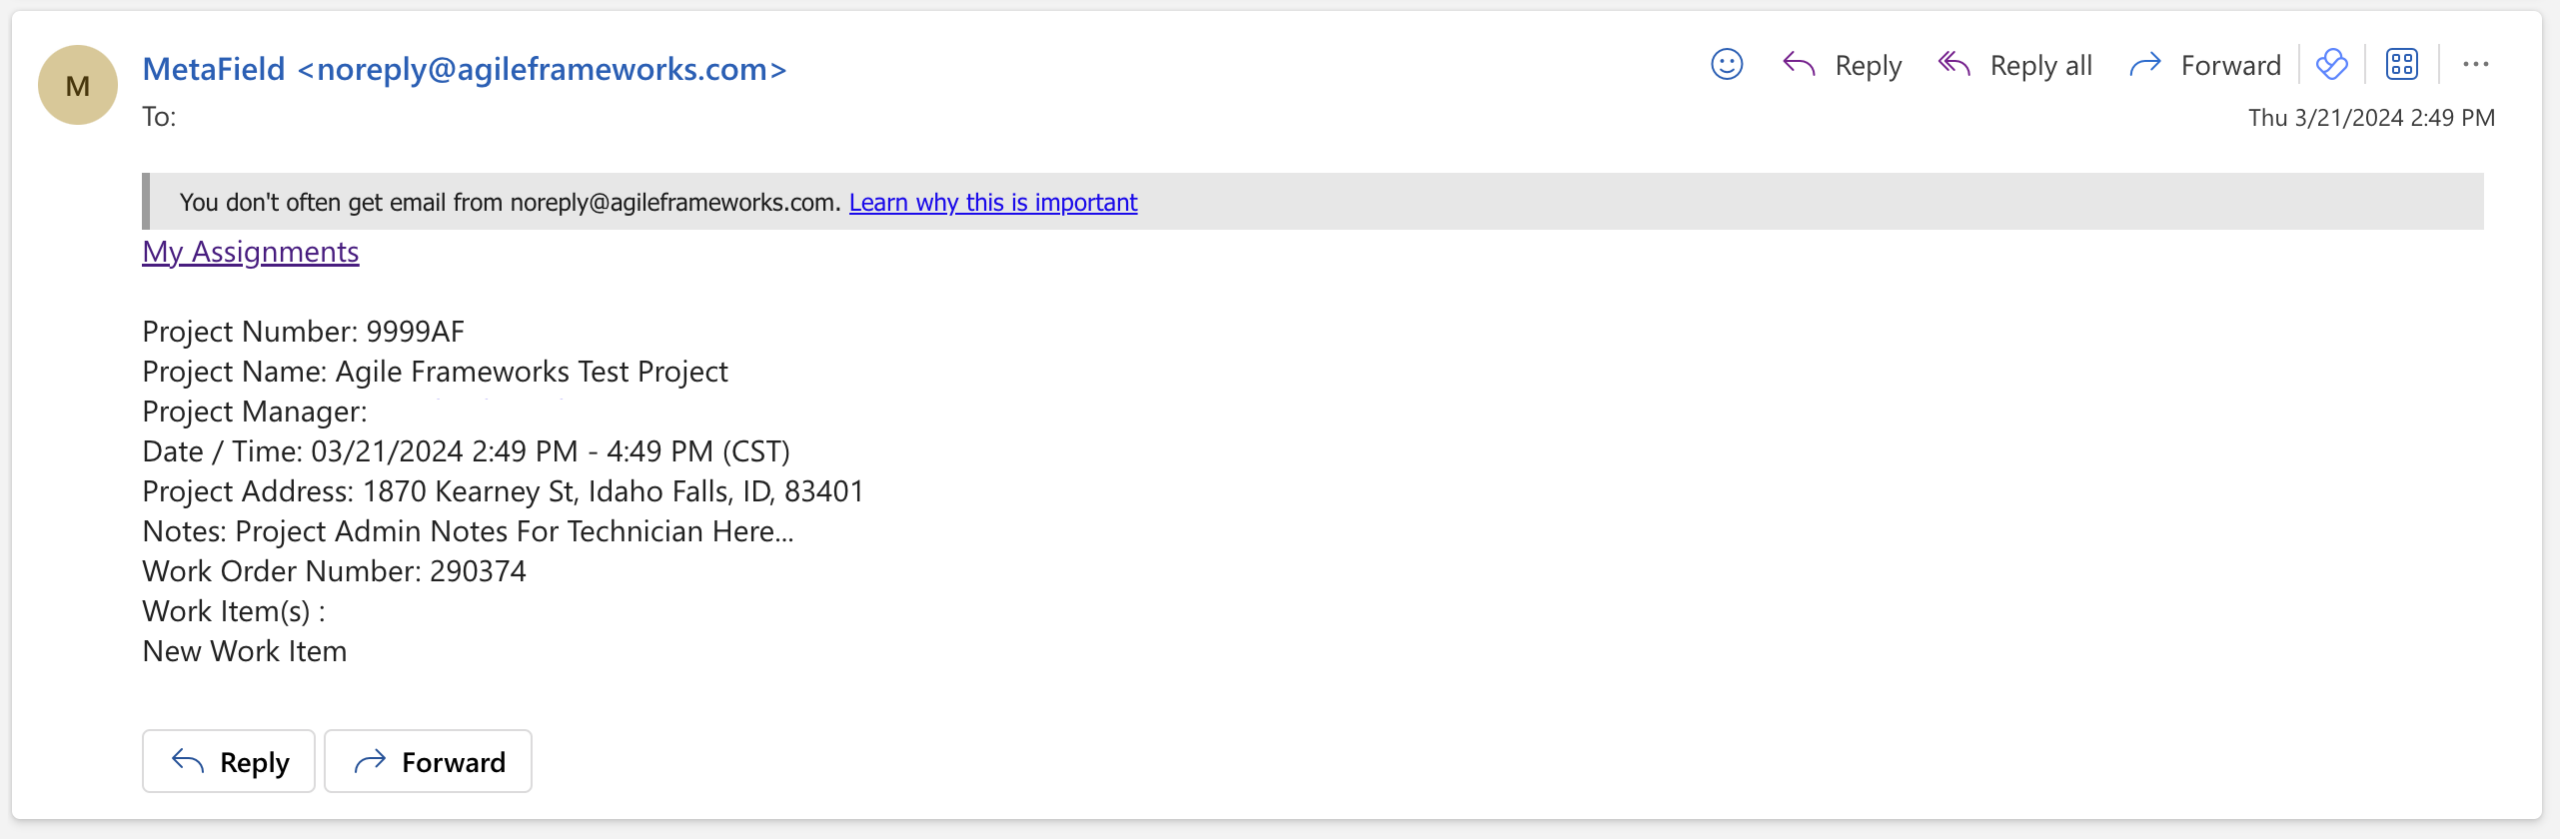Click the Project Number 9999AF line

[x=303, y=331]
